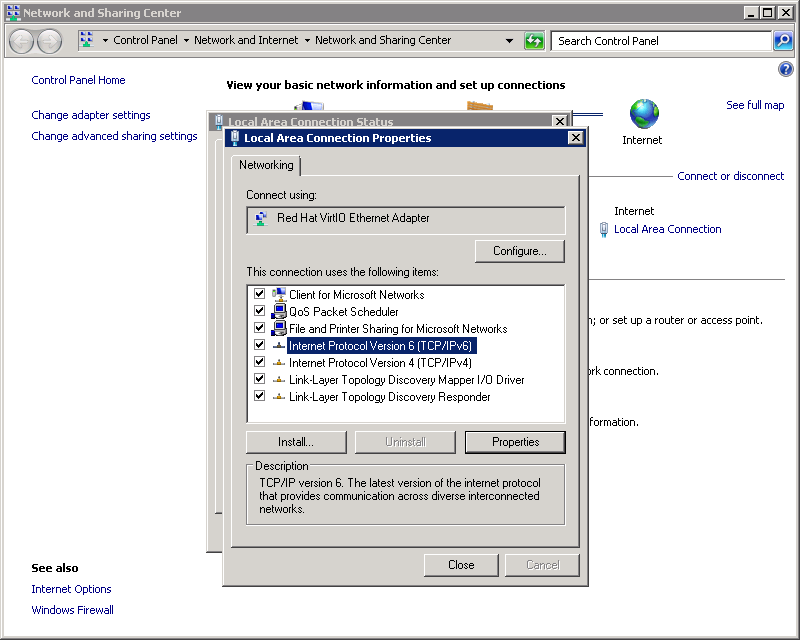Open Properties for selected item

515,442
